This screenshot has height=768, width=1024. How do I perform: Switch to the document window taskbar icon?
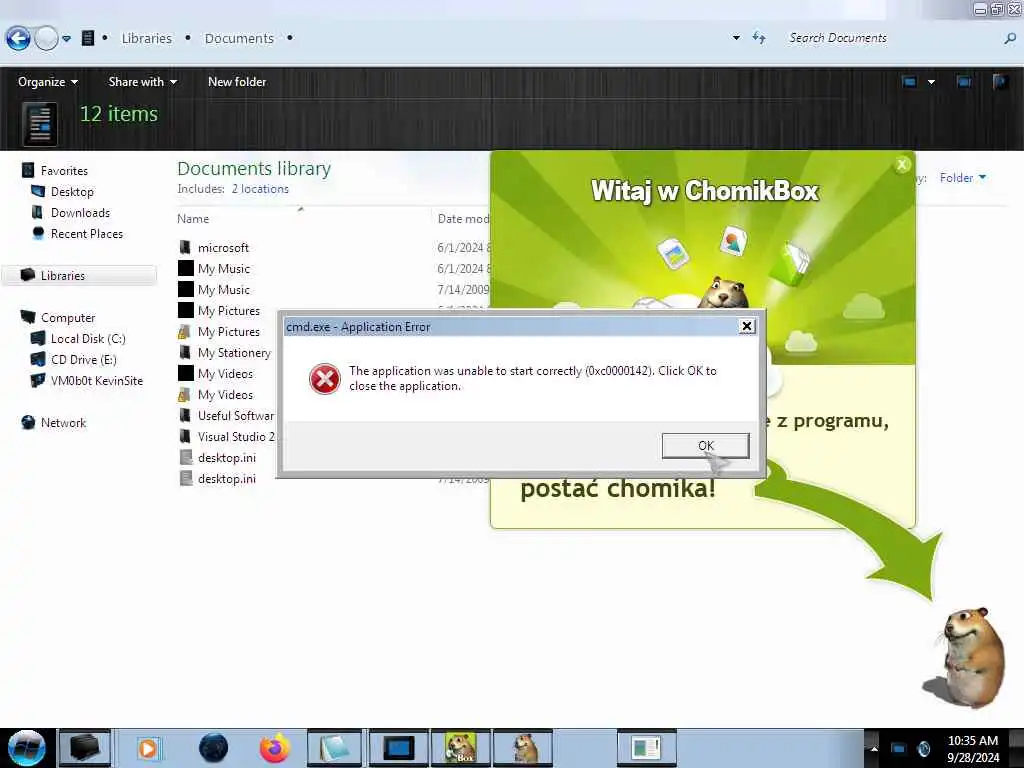pos(647,748)
